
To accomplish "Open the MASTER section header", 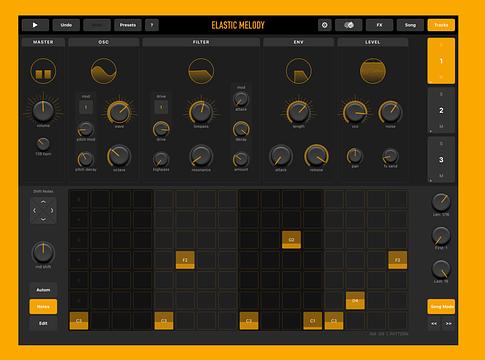I will pos(43,42).
